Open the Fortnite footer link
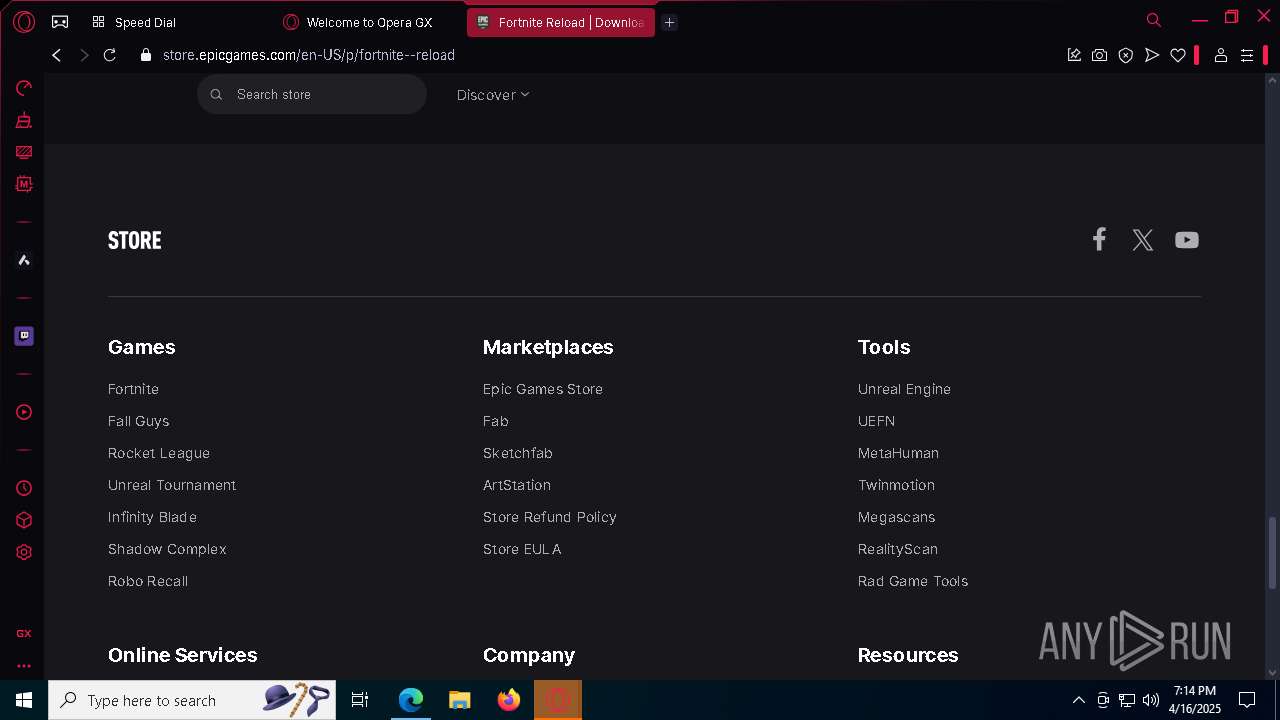 tap(133, 389)
